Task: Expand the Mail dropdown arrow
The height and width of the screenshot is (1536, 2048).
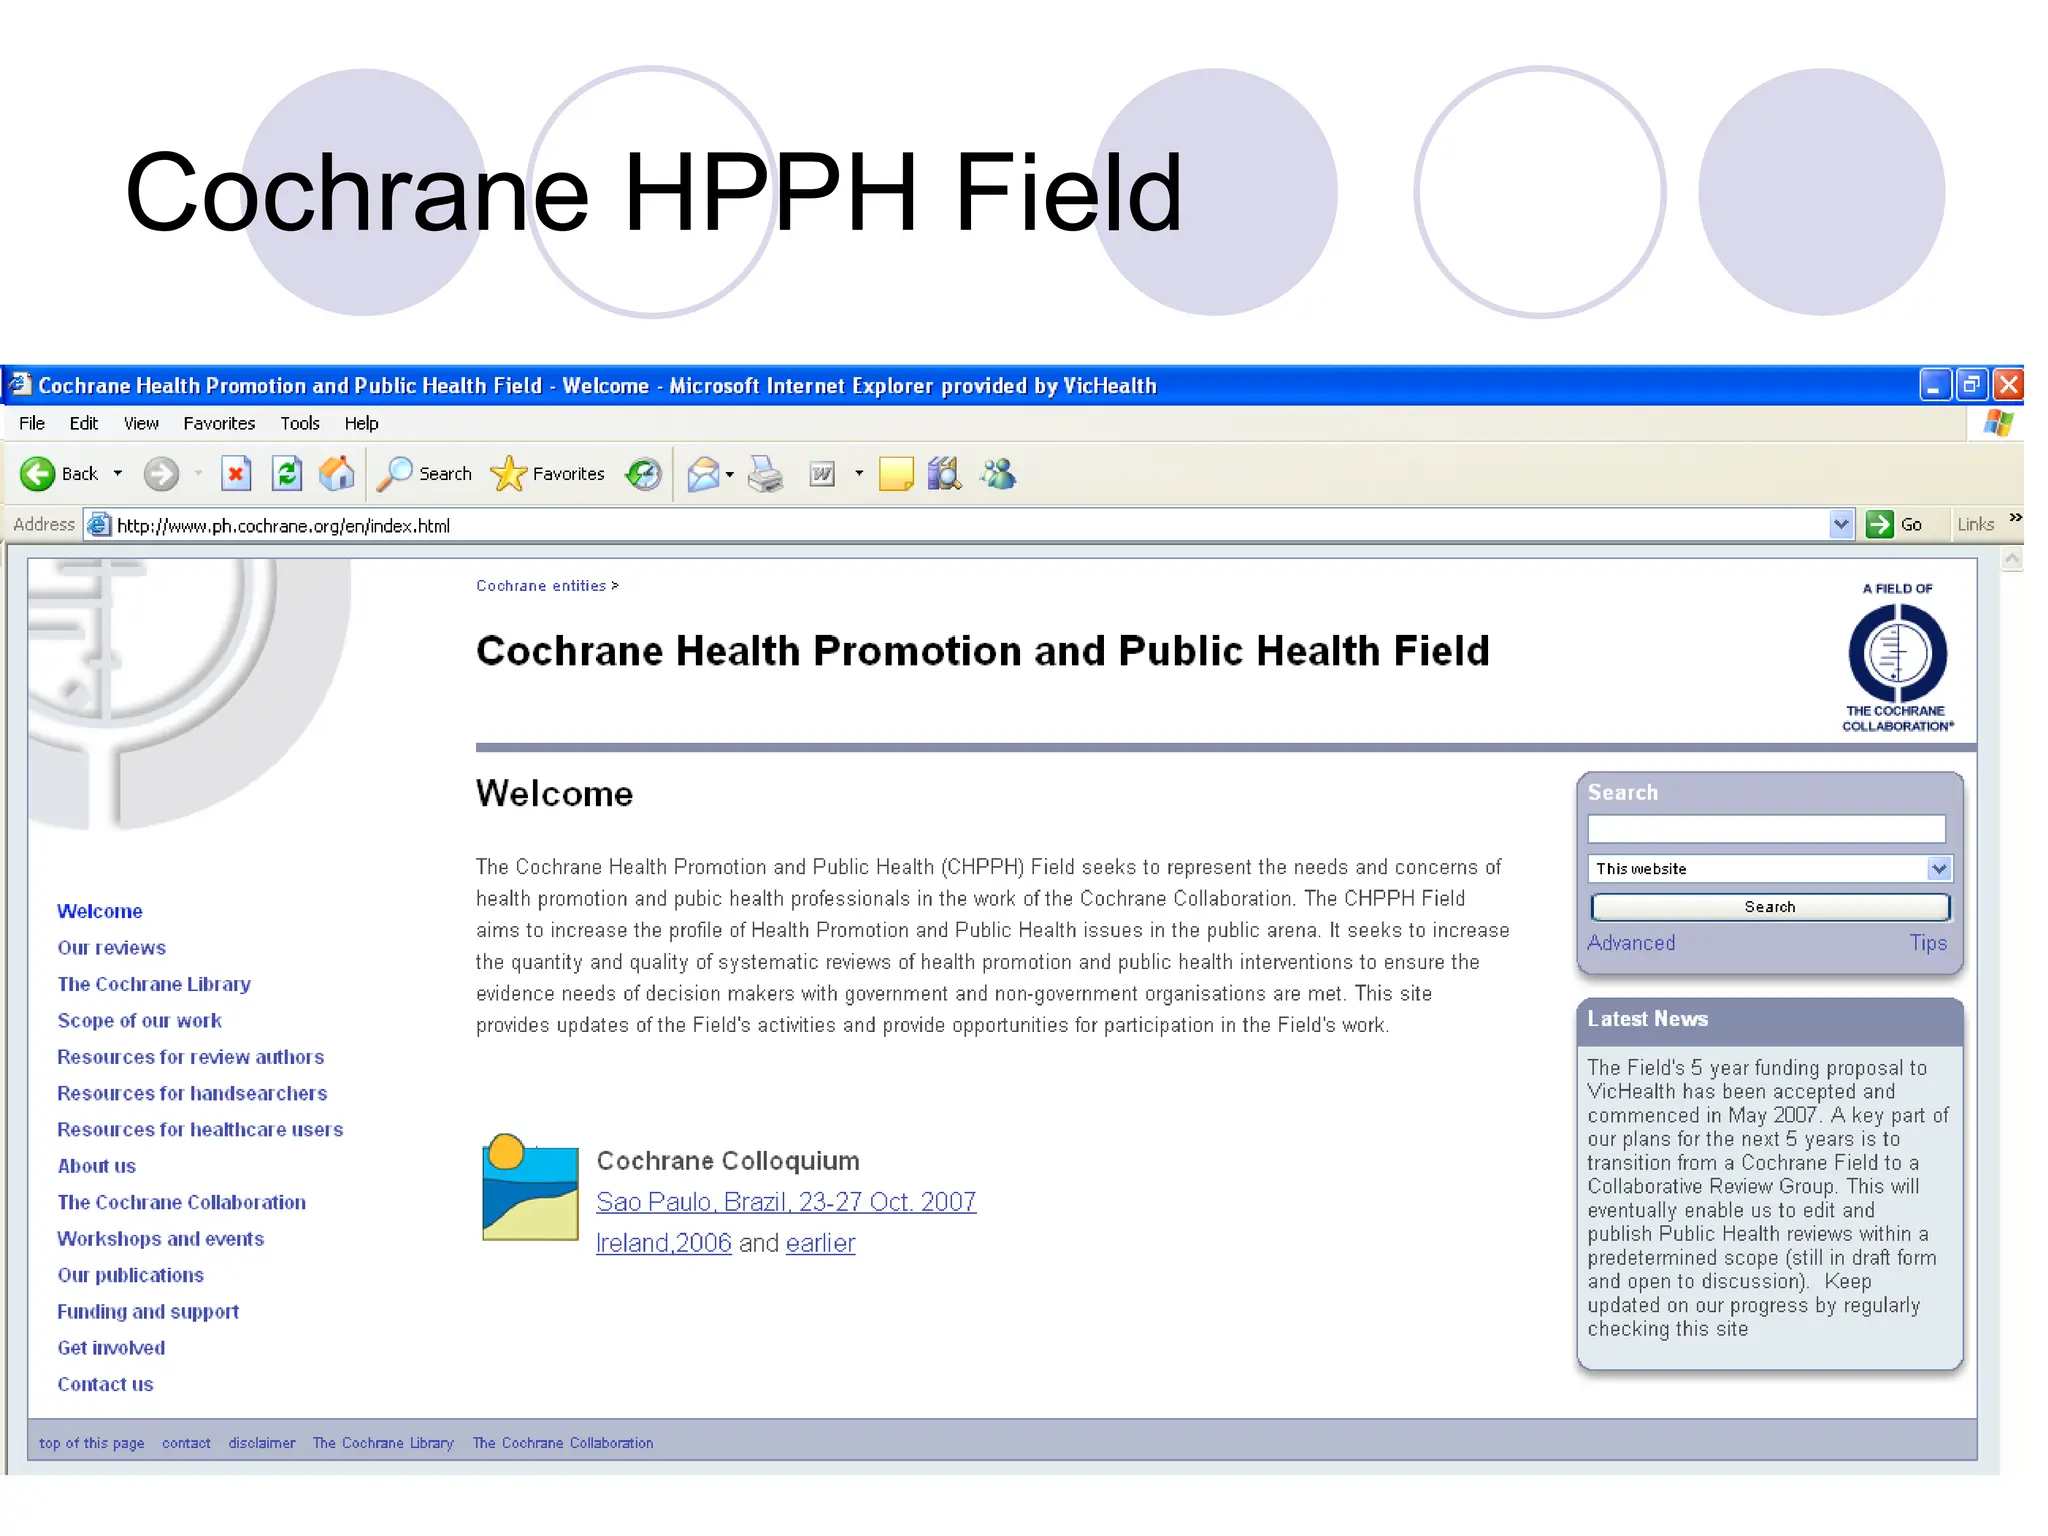Action: click(730, 474)
